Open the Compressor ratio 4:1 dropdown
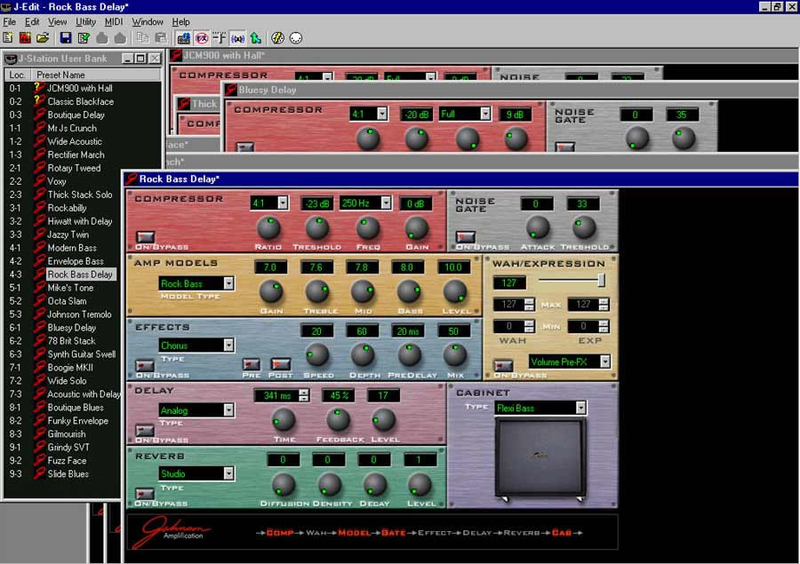Viewport: 800px width, 564px height. click(283, 203)
